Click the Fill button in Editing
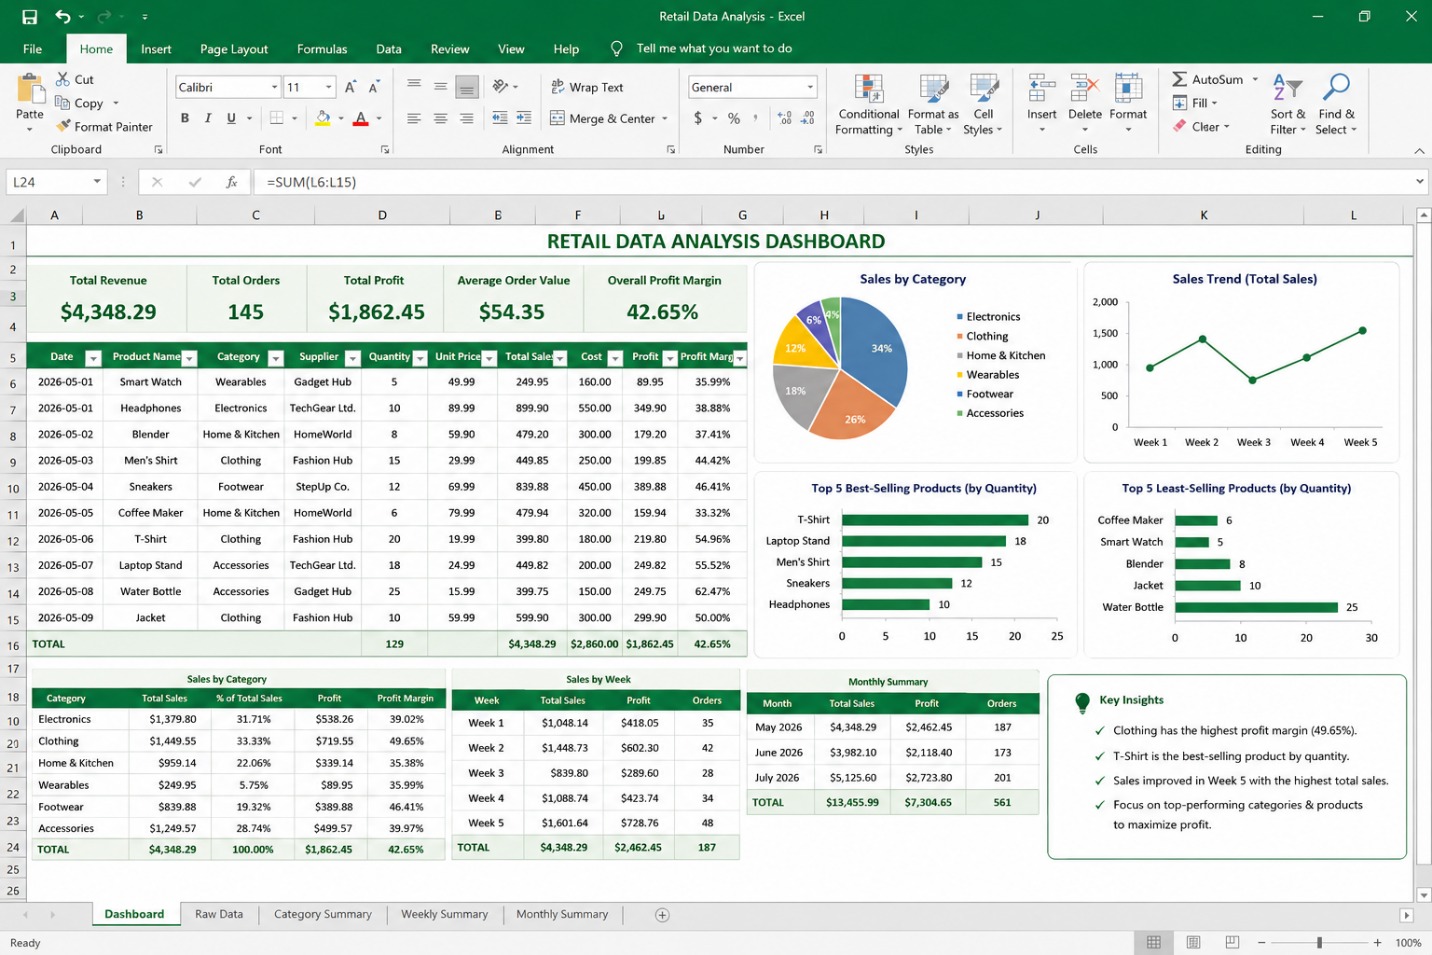1432x955 pixels. [1194, 103]
